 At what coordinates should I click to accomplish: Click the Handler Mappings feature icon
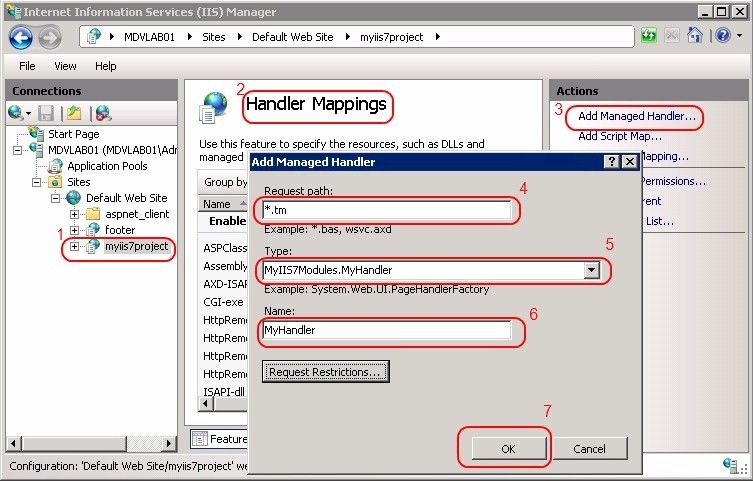pos(213,107)
